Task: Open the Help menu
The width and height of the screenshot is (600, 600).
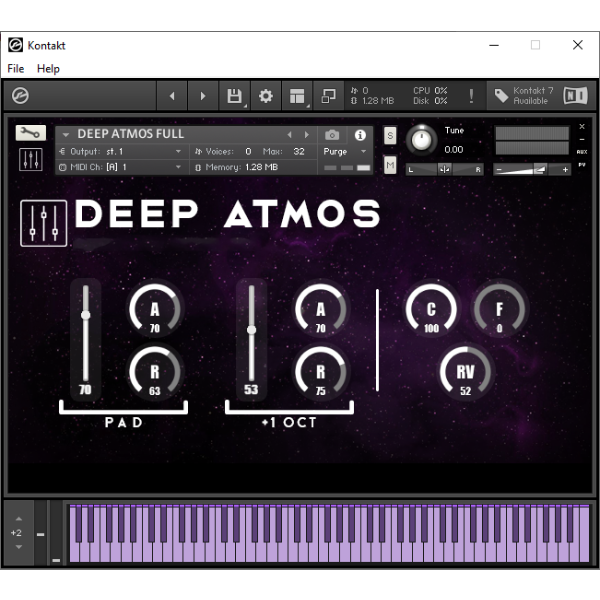Action: pyautogui.click(x=48, y=68)
